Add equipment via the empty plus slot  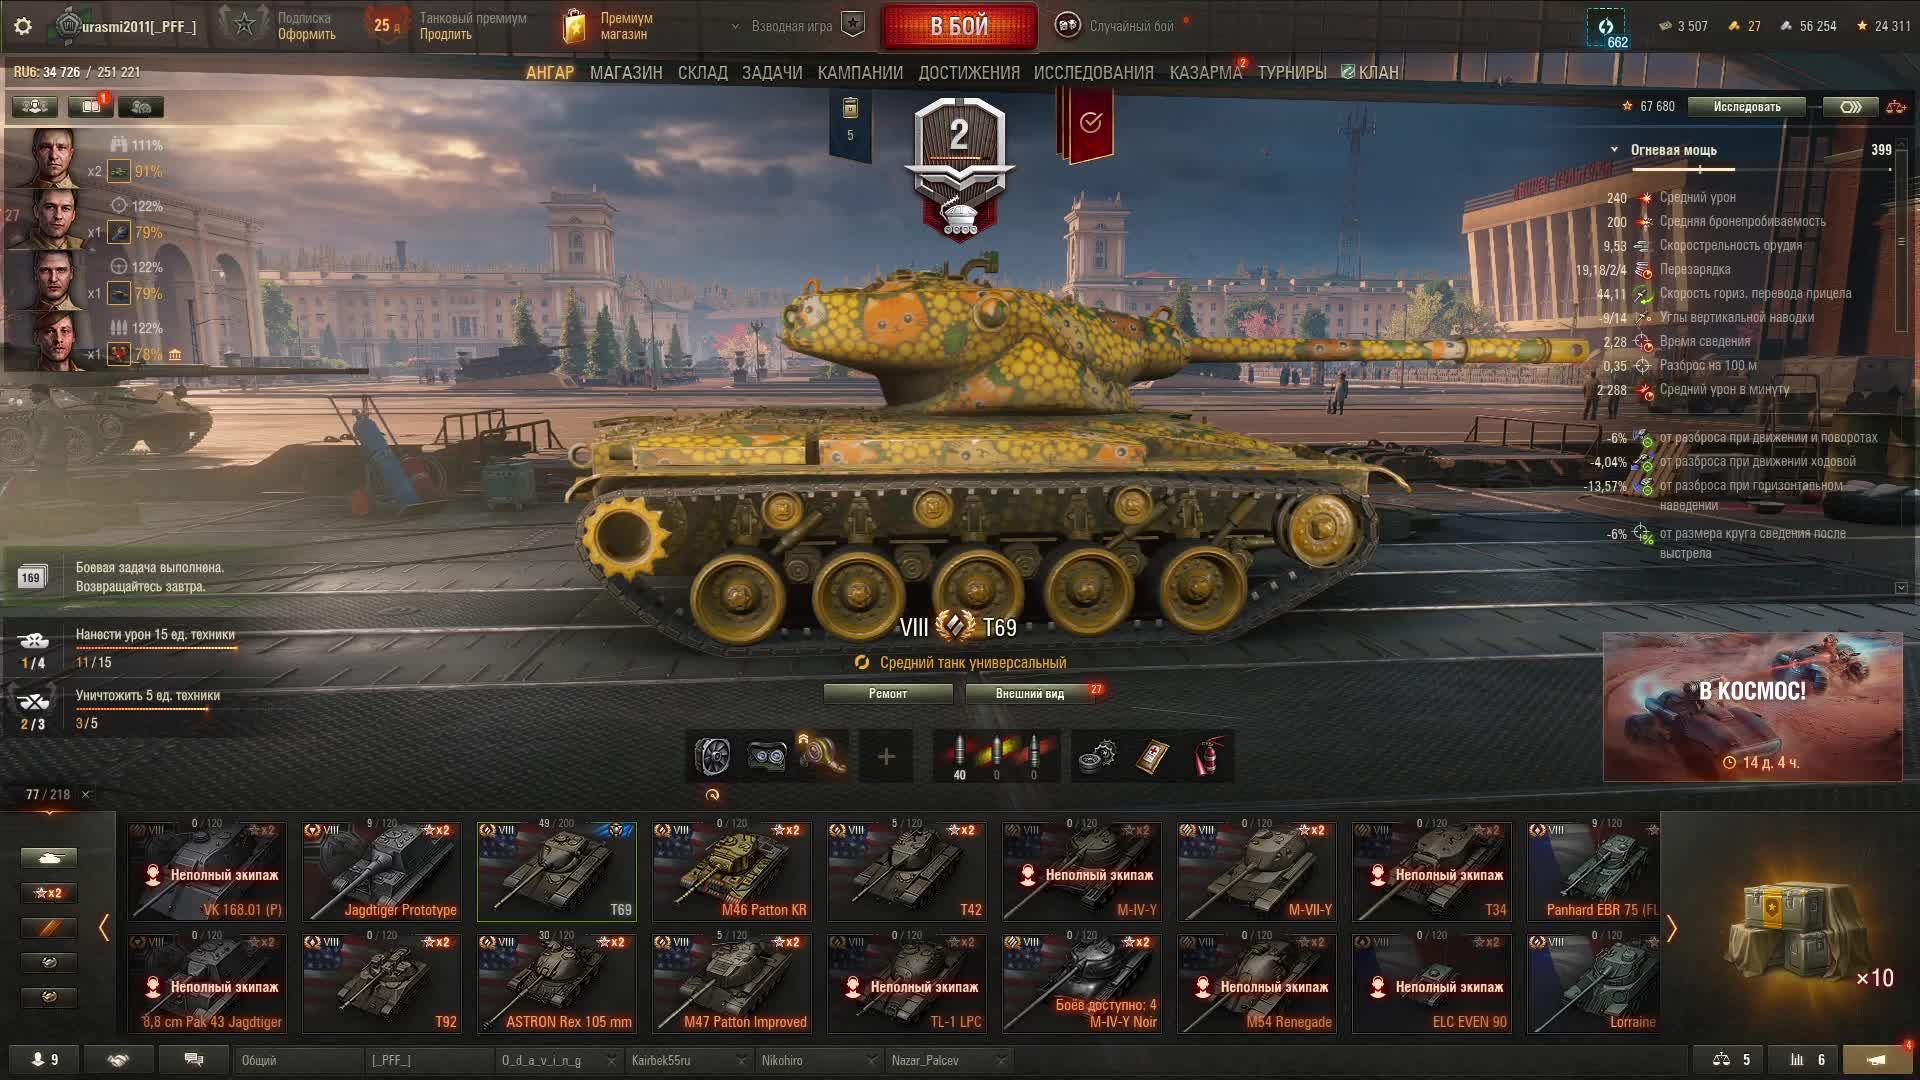[x=886, y=757]
